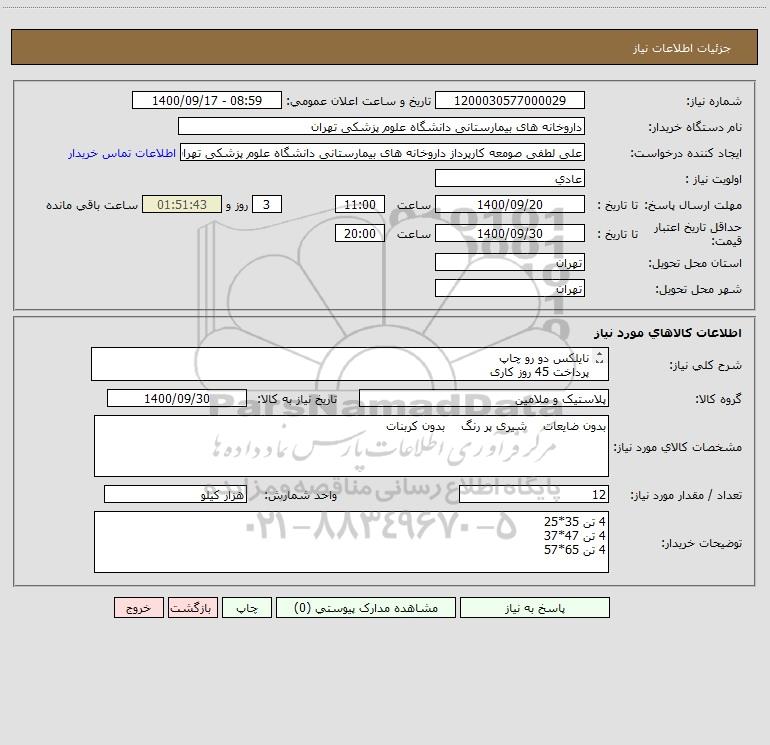Click the حداقل تاریخ اعتبار قیمت label
The width and height of the screenshot is (770, 745).
[698, 234]
